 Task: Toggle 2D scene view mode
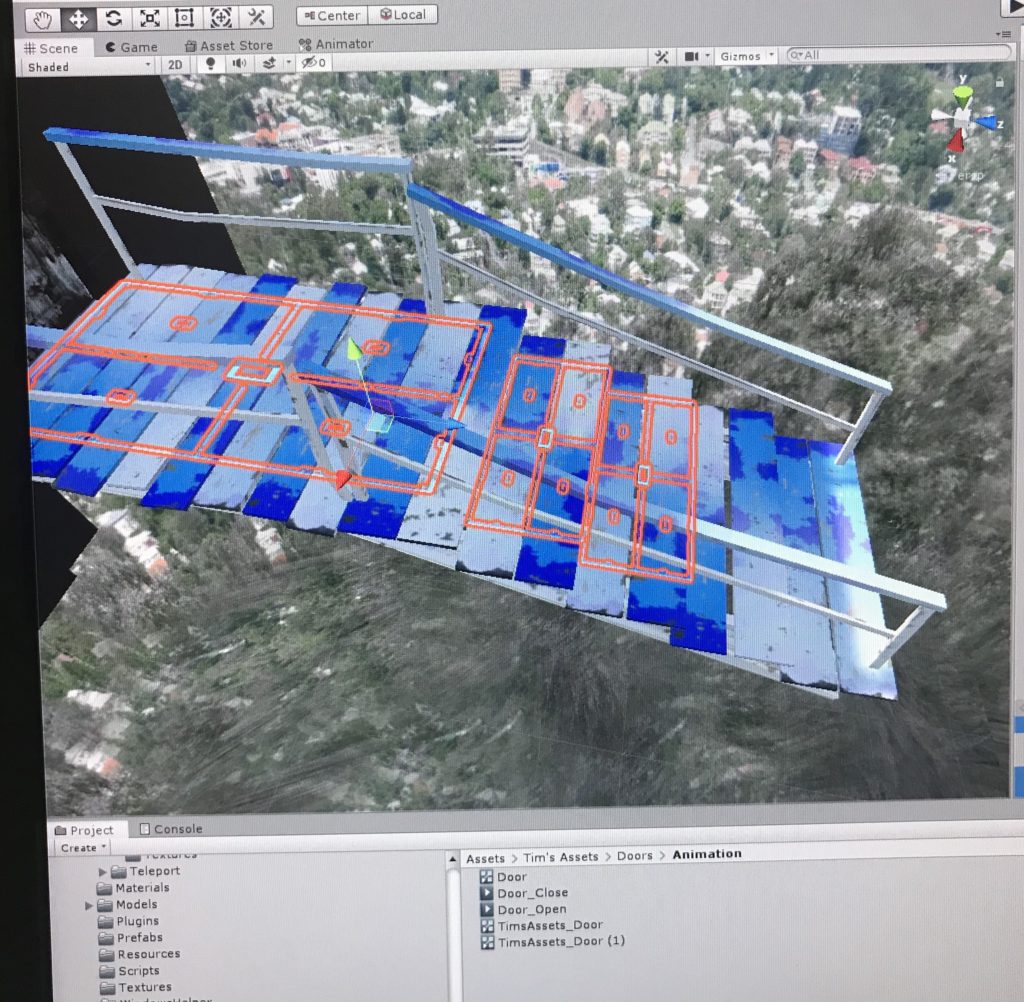175,65
